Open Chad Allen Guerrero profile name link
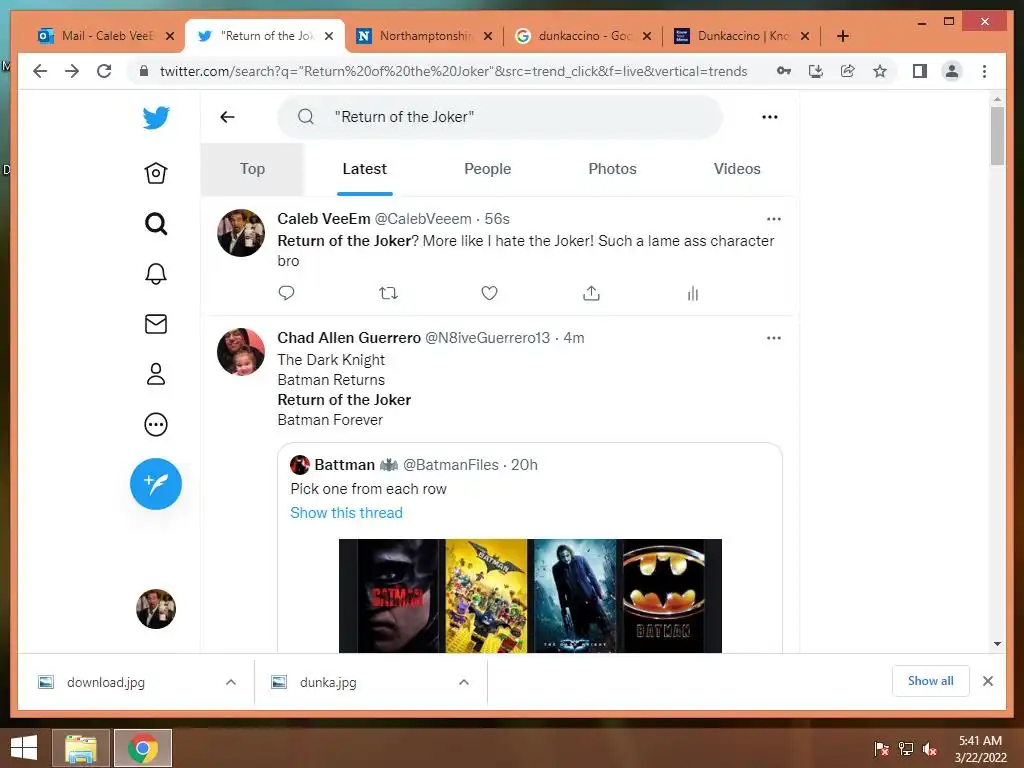The width and height of the screenshot is (1024, 768). tap(349, 338)
